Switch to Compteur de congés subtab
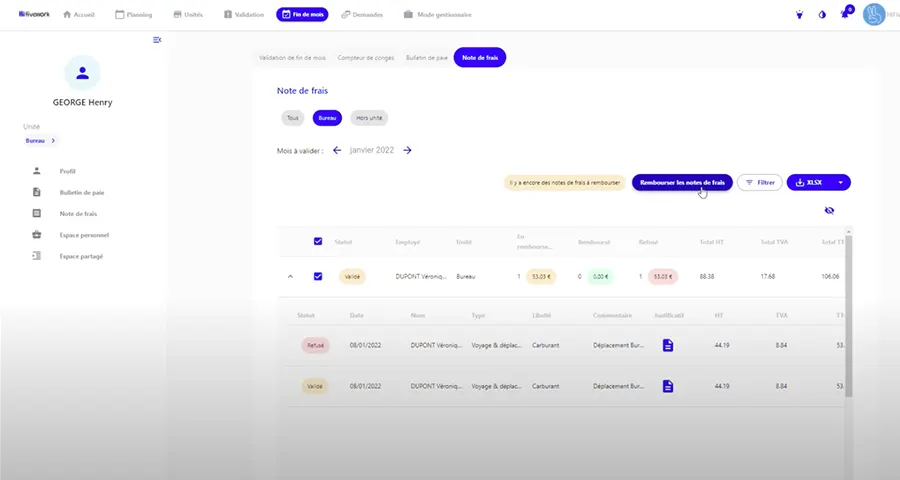This screenshot has height=480, width=900. [x=366, y=57]
